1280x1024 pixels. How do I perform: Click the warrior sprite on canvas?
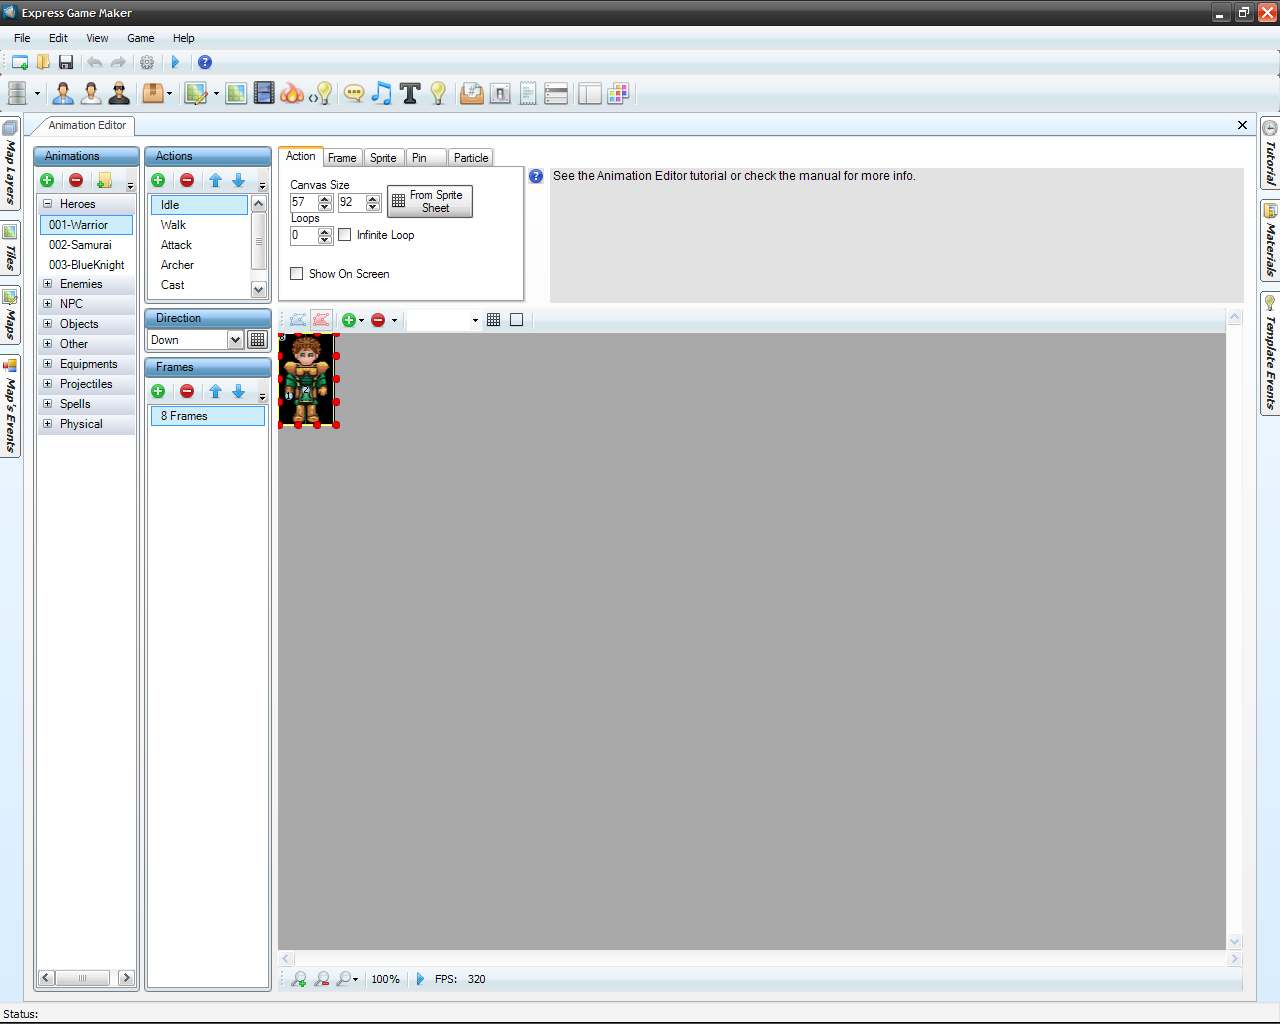click(x=307, y=380)
